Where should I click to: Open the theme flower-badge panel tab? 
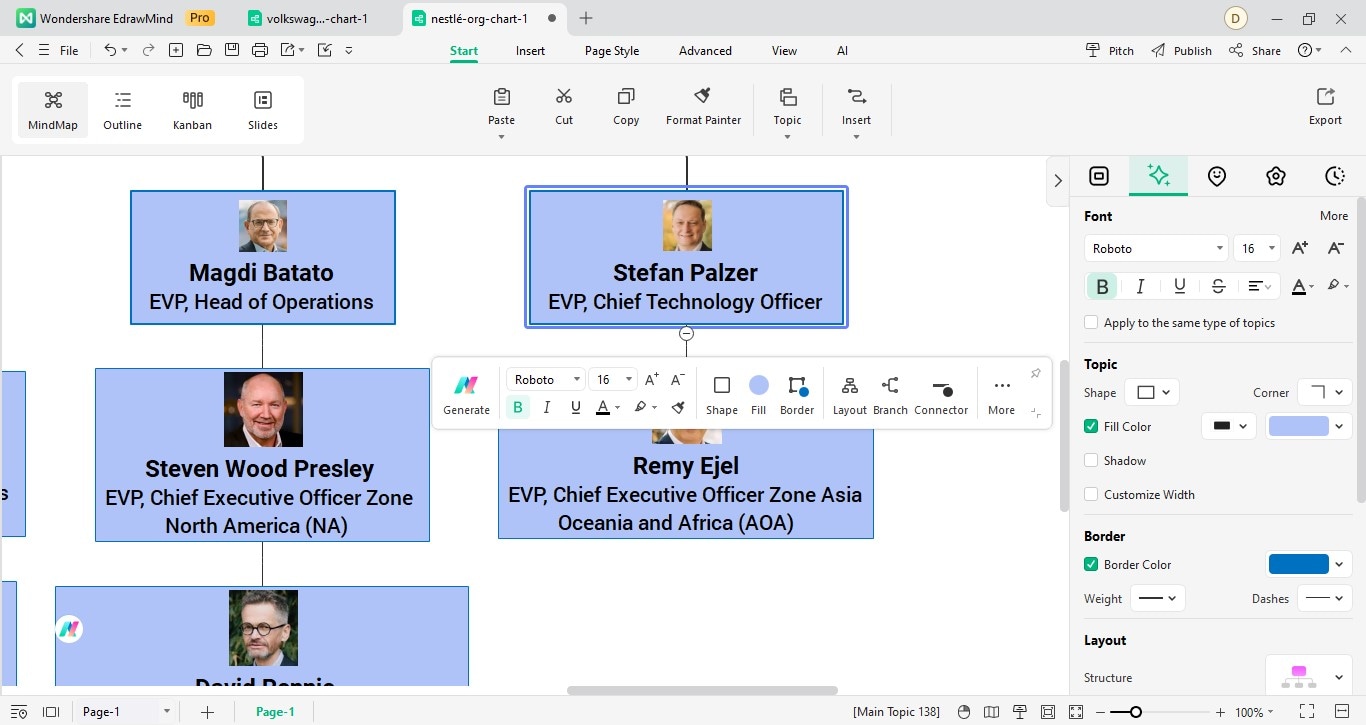(x=1275, y=176)
